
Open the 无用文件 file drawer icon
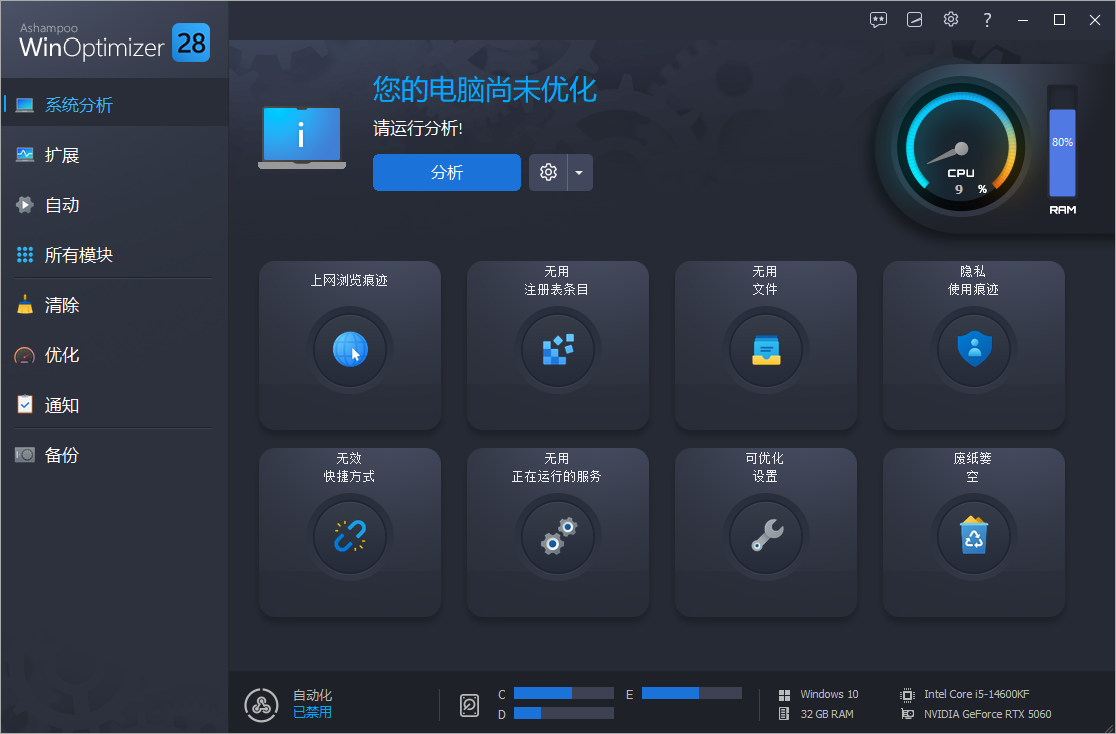pyautogui.click(x=766, y=350)
